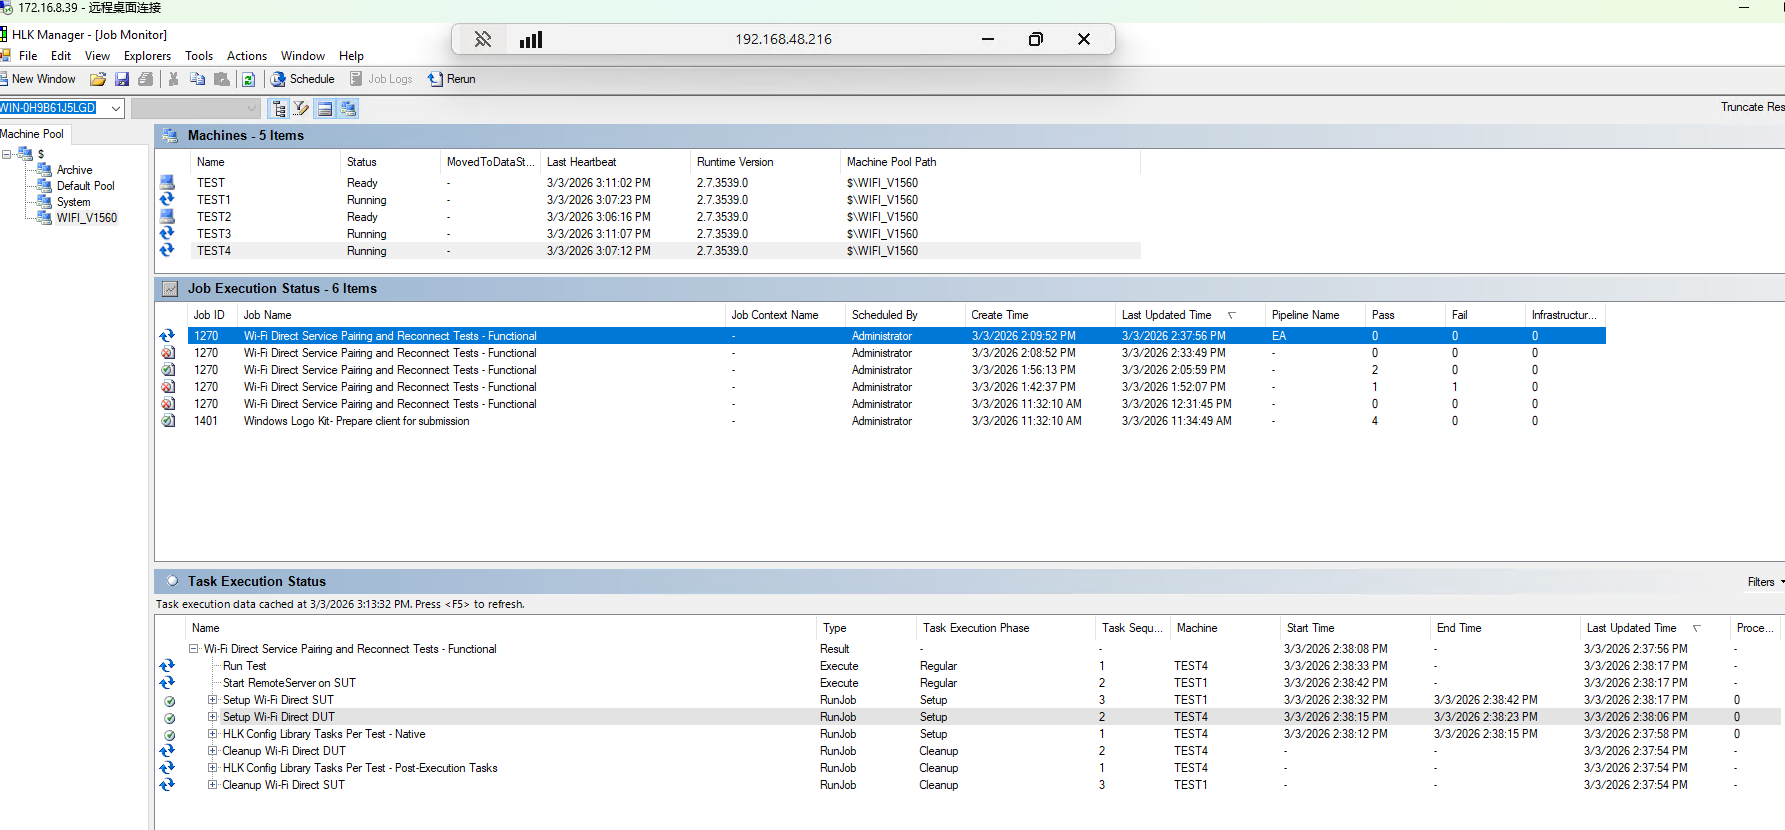1785x830 pixels.
Task: Click the status icon of job created 2:08:52 PM
Action: (x=168, y=353)
